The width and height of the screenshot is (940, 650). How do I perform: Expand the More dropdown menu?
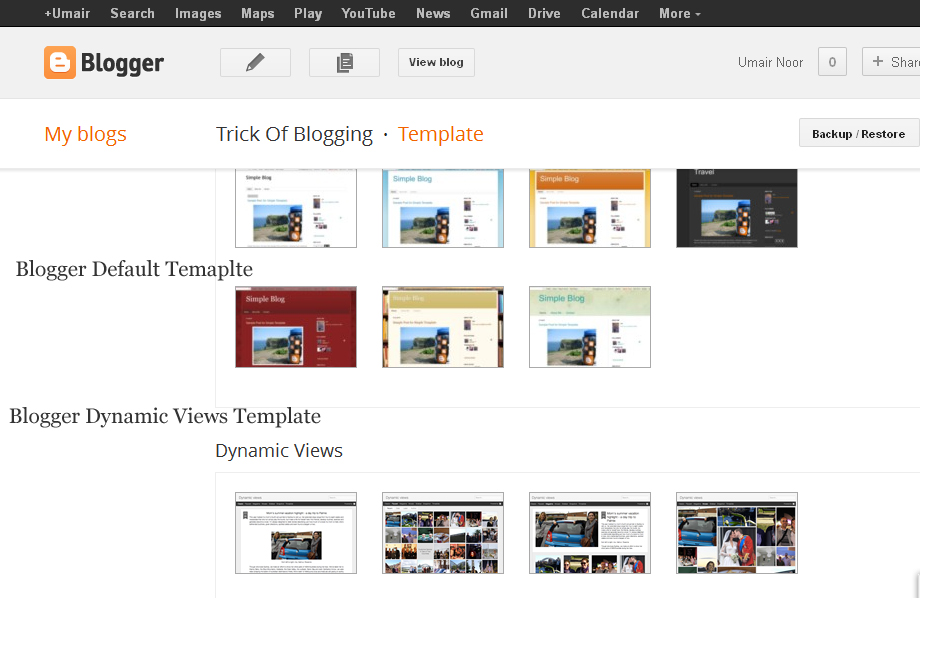click(x=679, y=13)
